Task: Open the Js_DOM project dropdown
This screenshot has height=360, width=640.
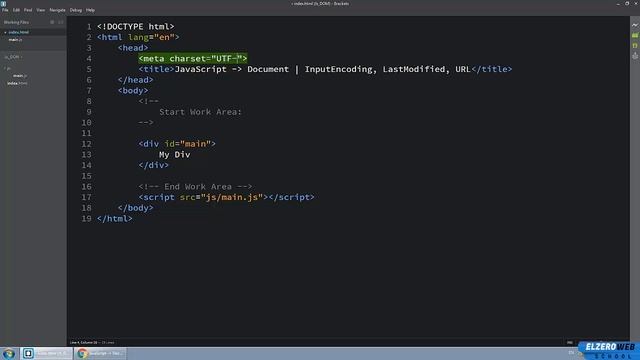Action: pos(13,57)
